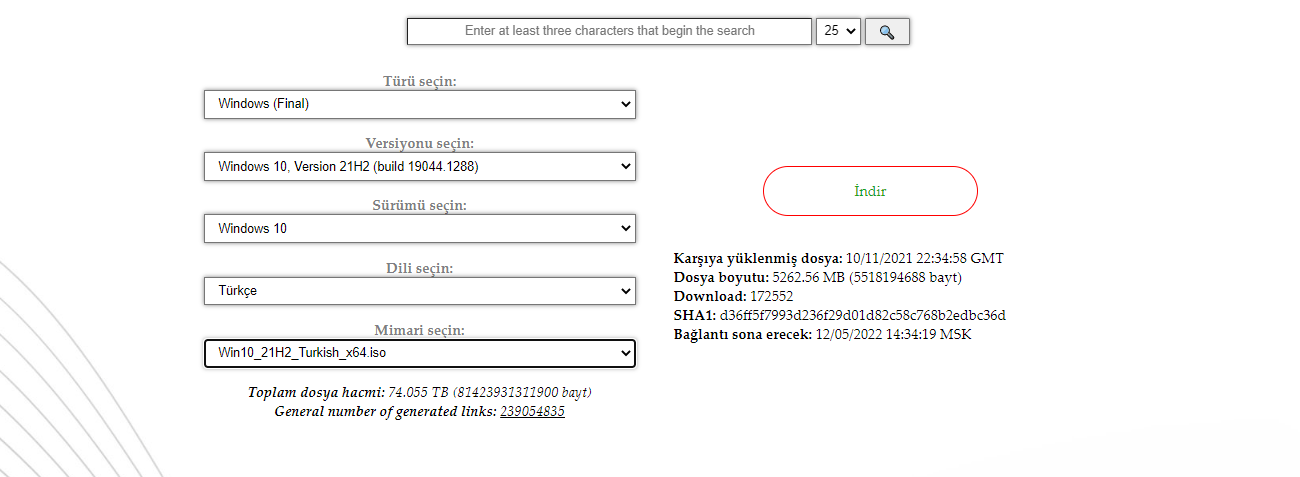
Task: Expand the Dili seçin dropdown (Türkçe)
Action: point(420,291)
